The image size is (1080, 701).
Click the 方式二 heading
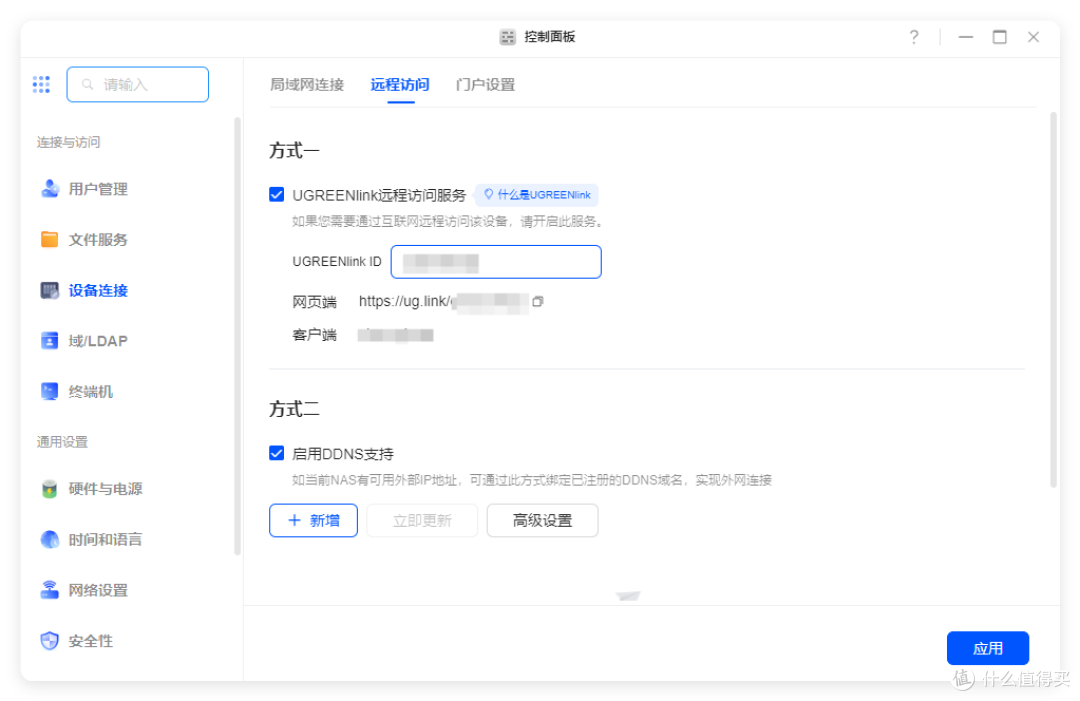pyautogui.click(x=294, y=409)
